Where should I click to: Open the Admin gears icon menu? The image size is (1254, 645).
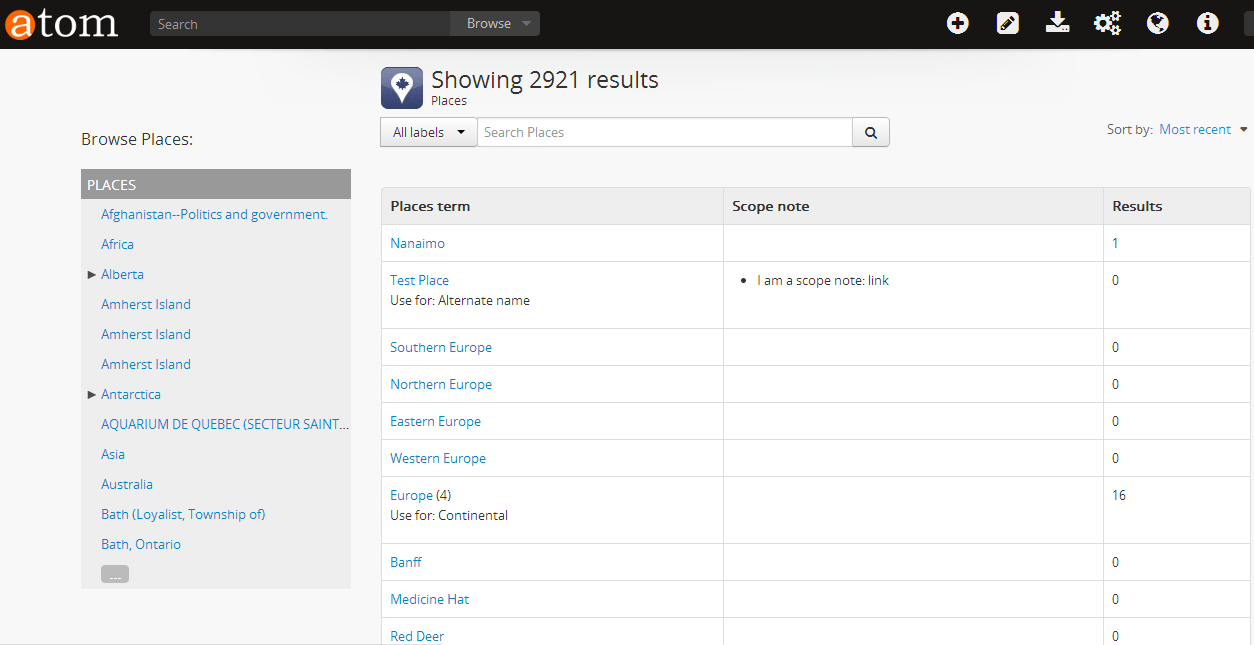point(1108,24)
